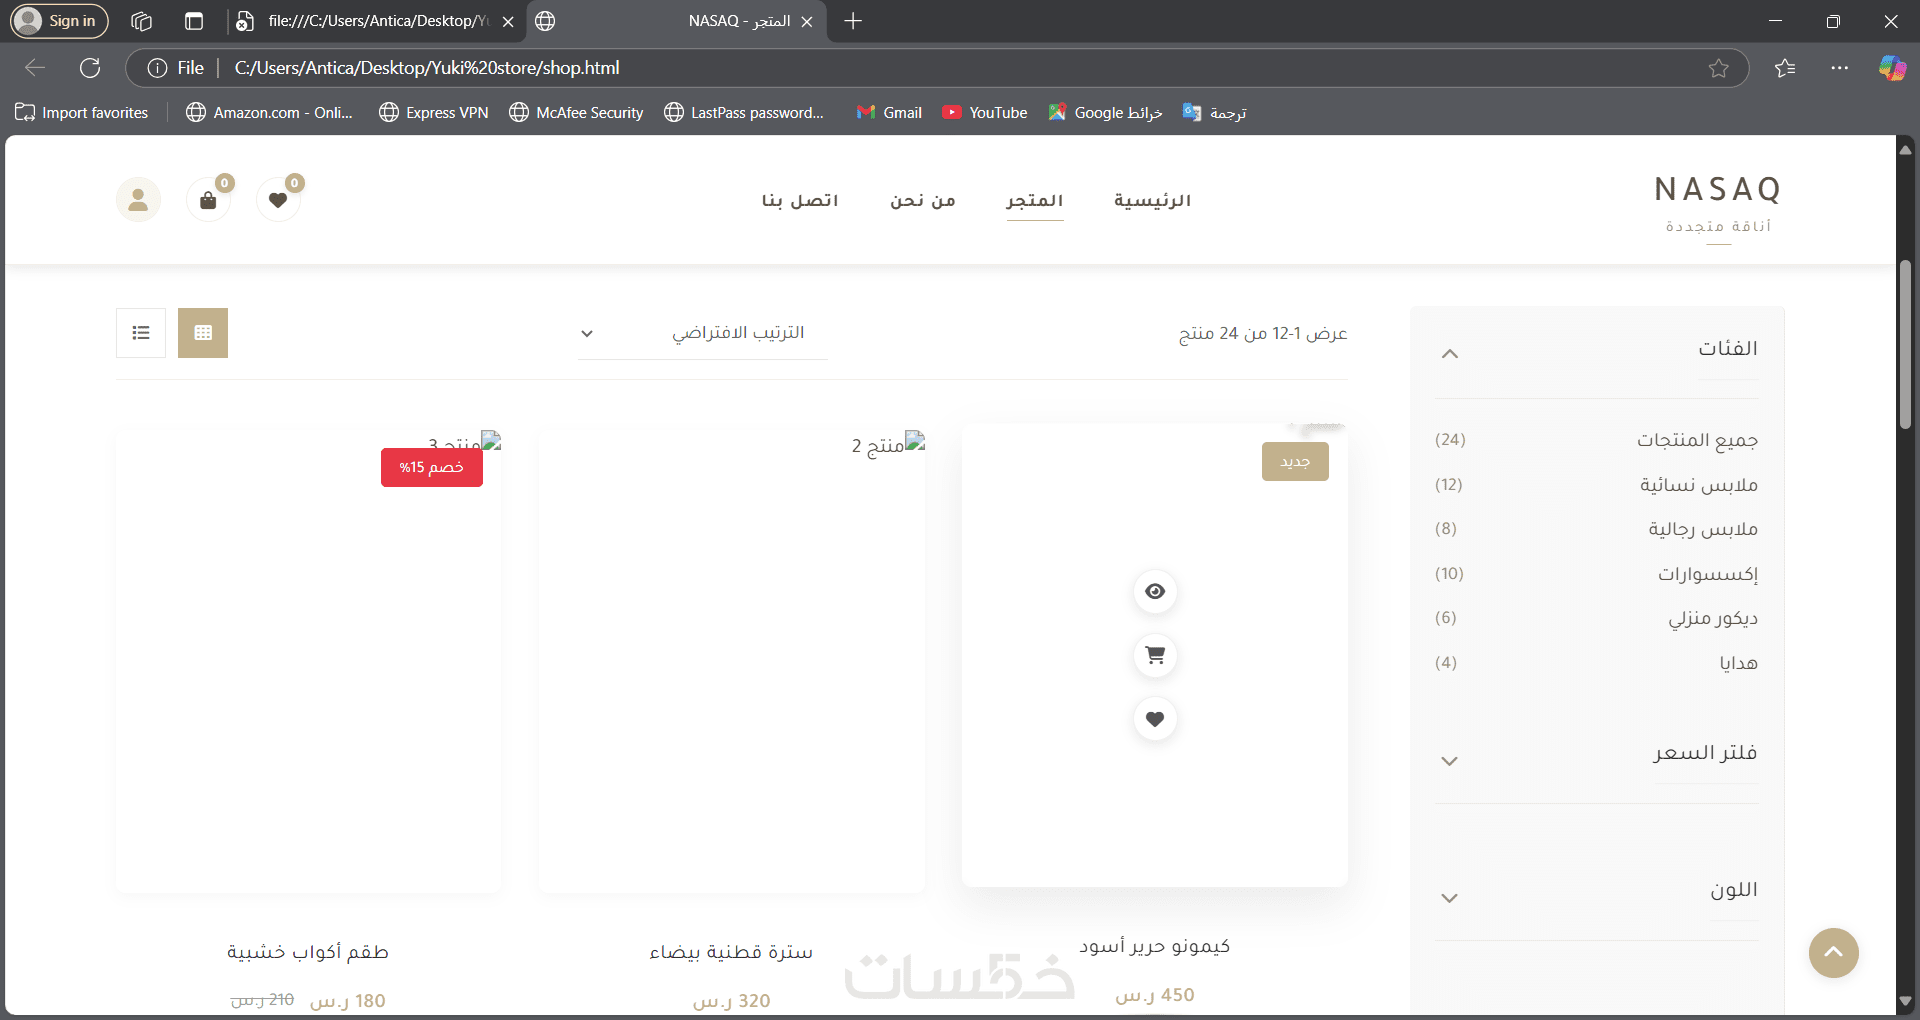Screen dimensions: 1920x1020
Task: Click the scroll-to-top arrow button
Action: point(1833,953)
